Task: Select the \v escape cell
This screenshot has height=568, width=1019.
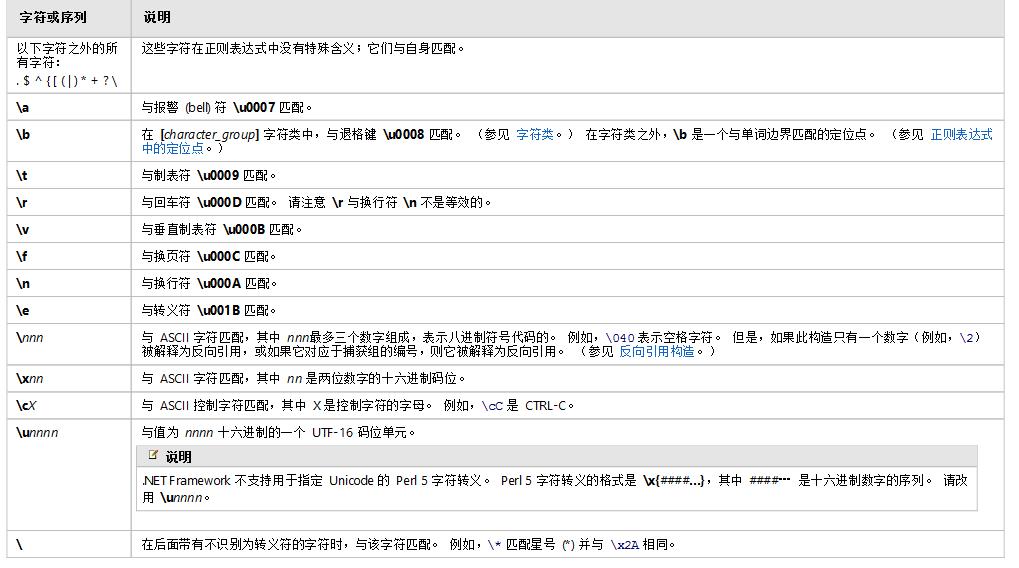Action: click(x=69, y=229)
